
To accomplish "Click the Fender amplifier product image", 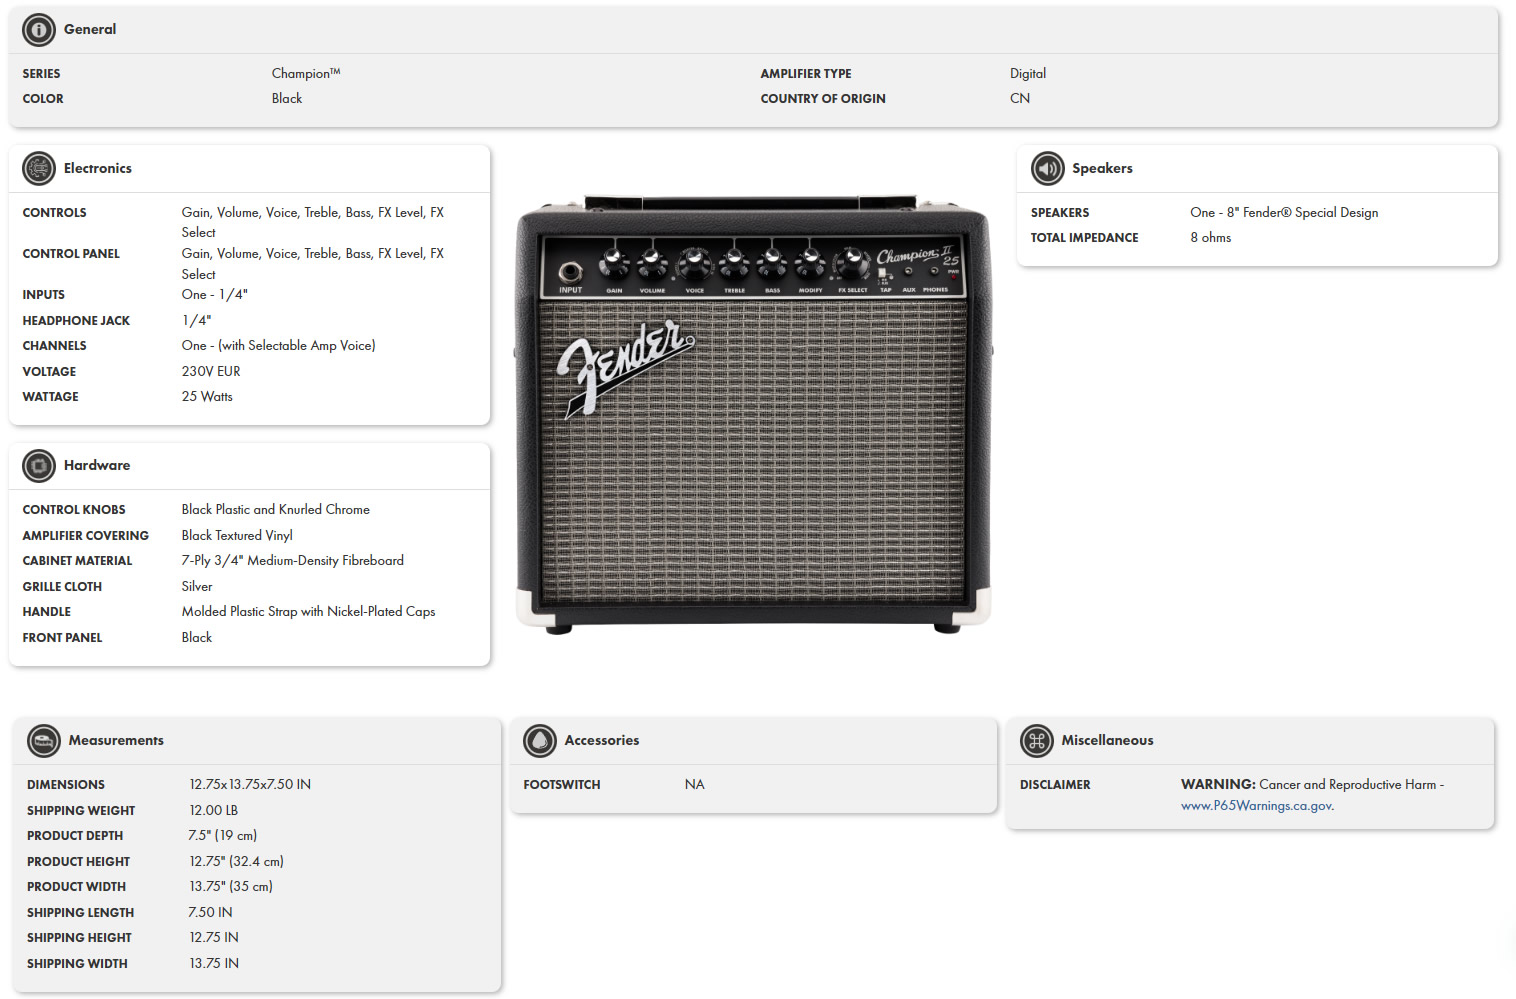I will click(754, 415).
